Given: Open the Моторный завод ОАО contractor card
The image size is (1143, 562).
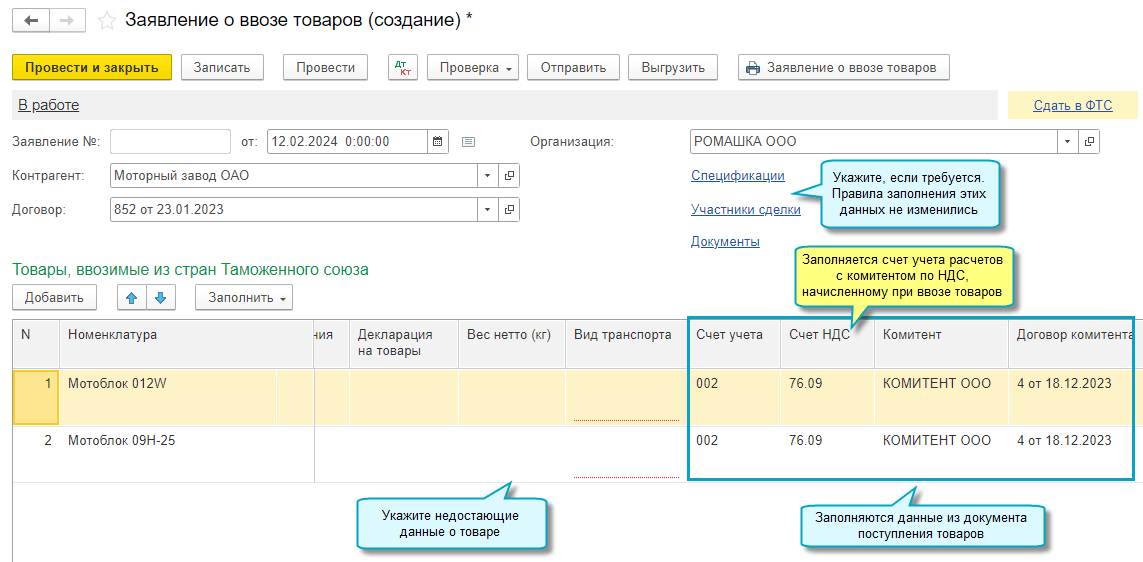Looking at the screenshot, I should (510, 176).
